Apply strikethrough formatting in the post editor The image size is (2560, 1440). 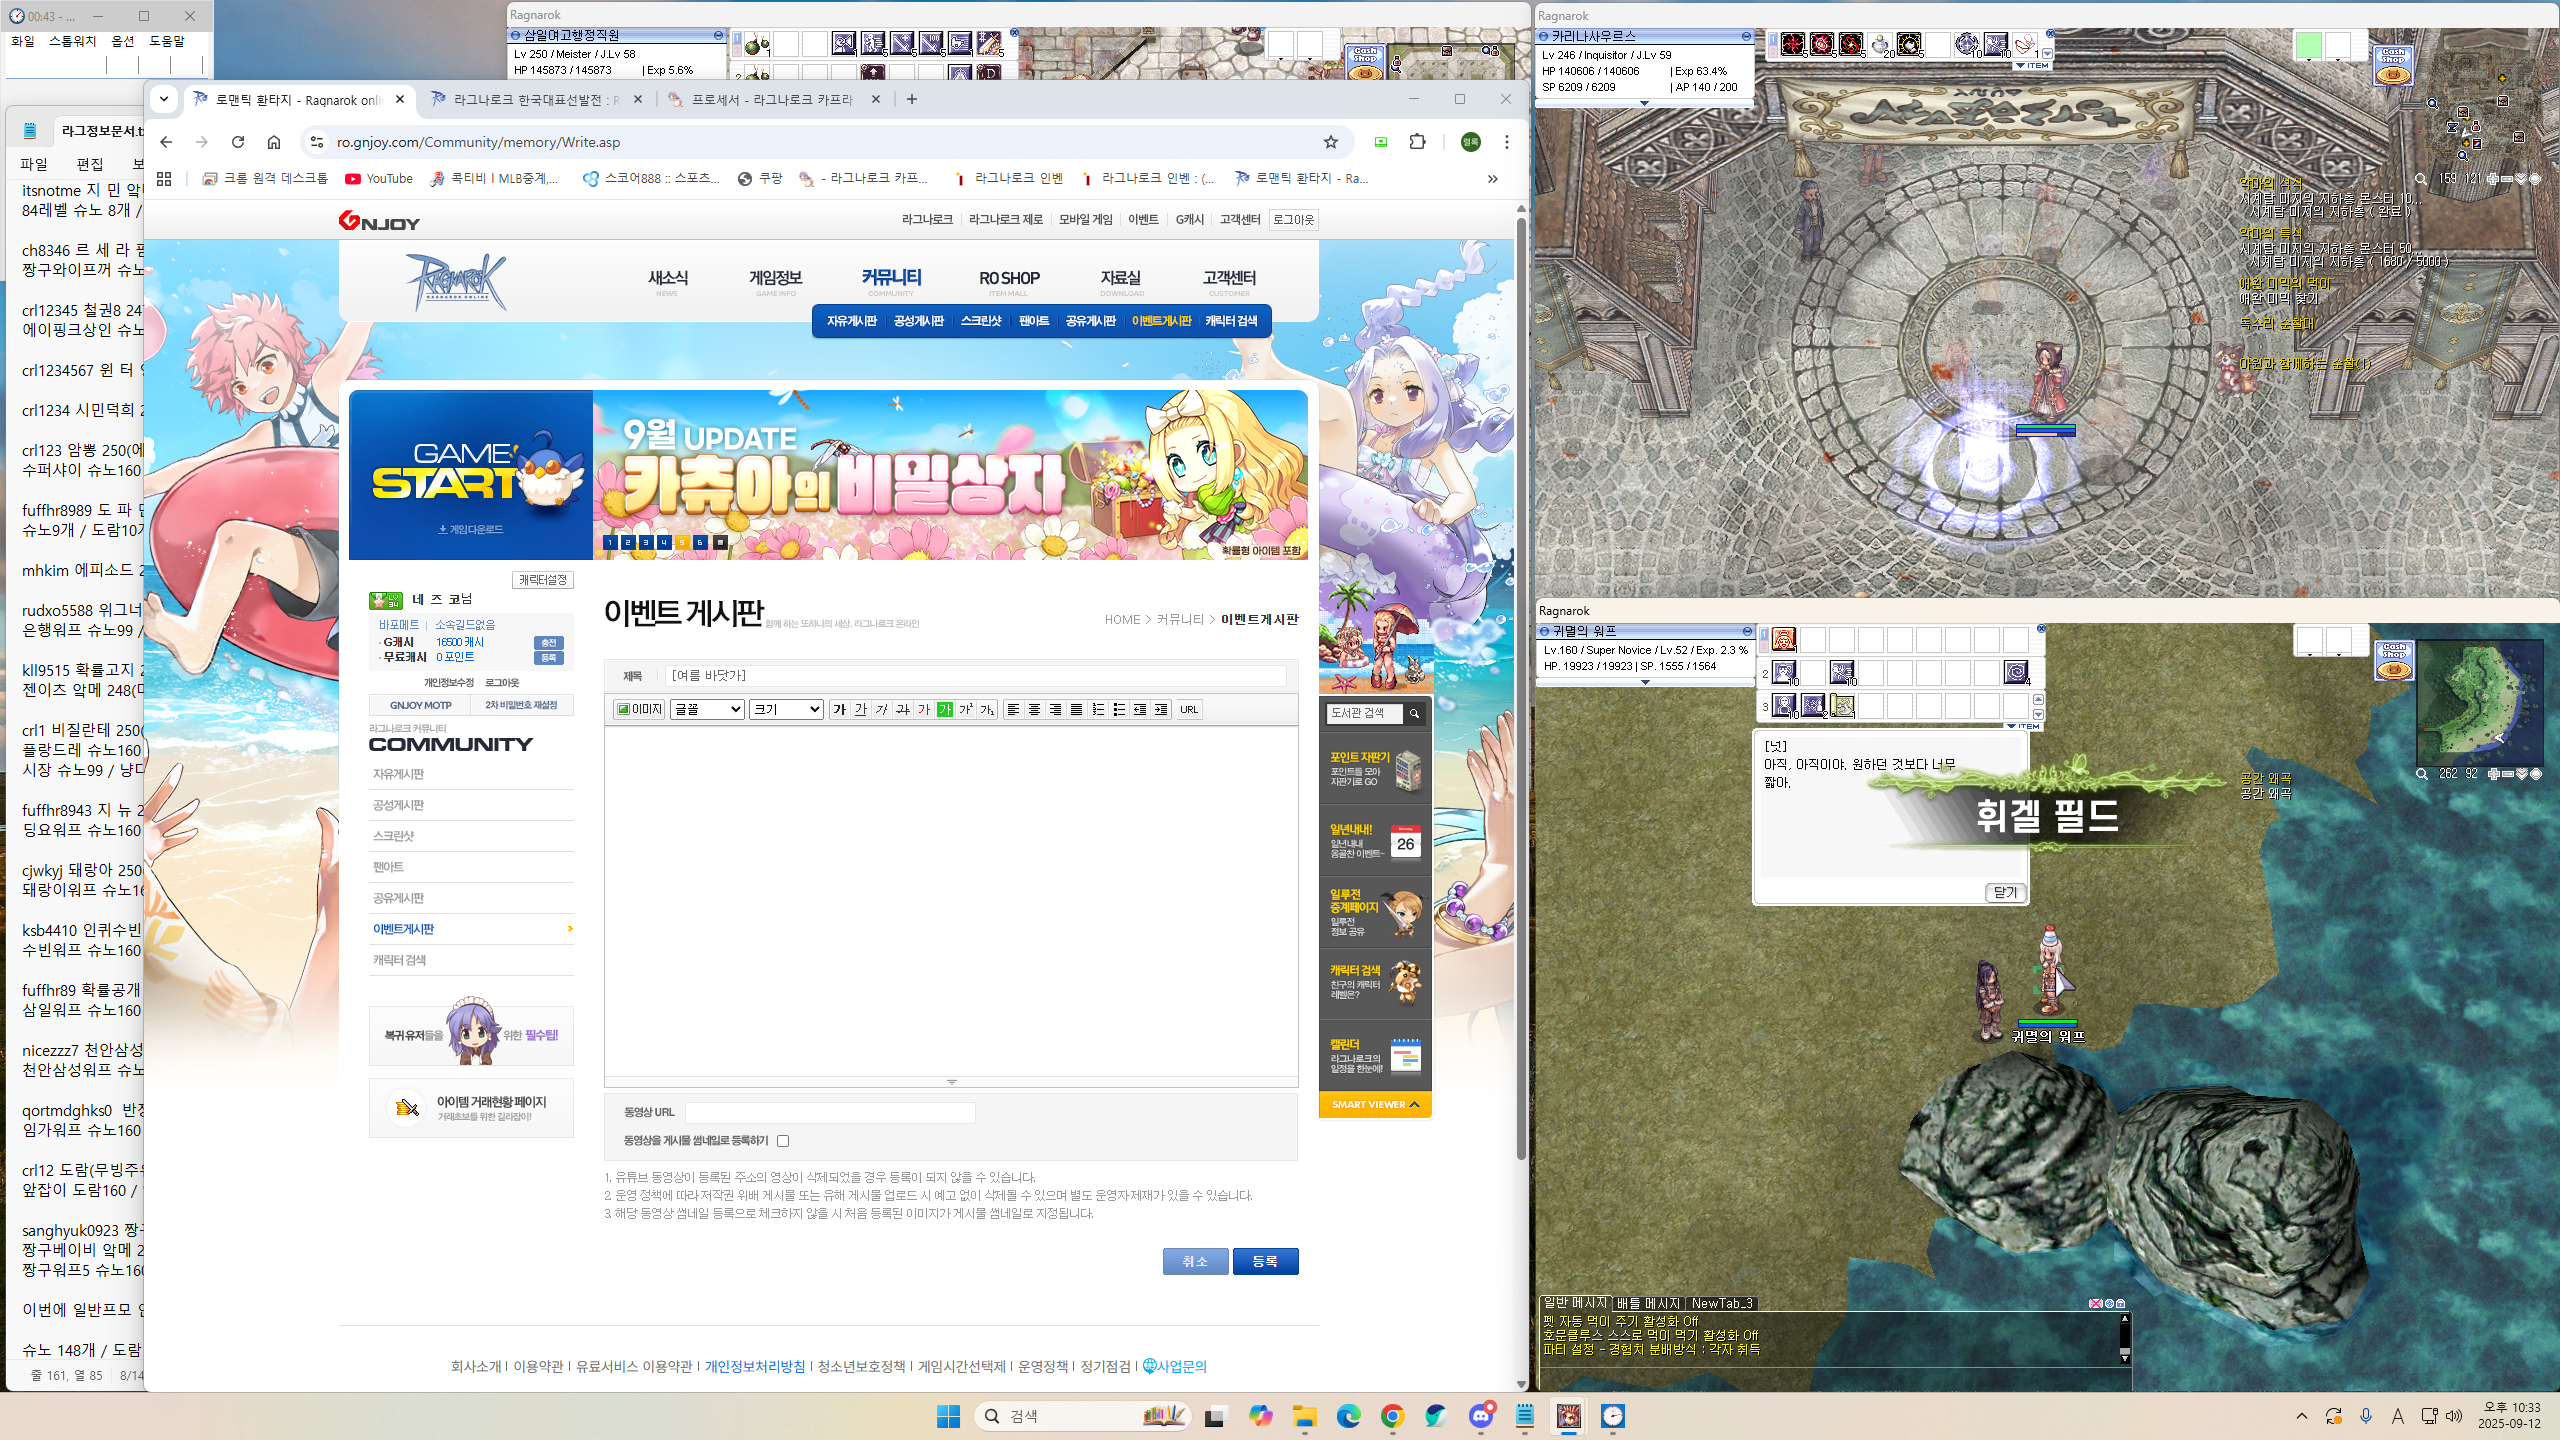coord(903,709)
